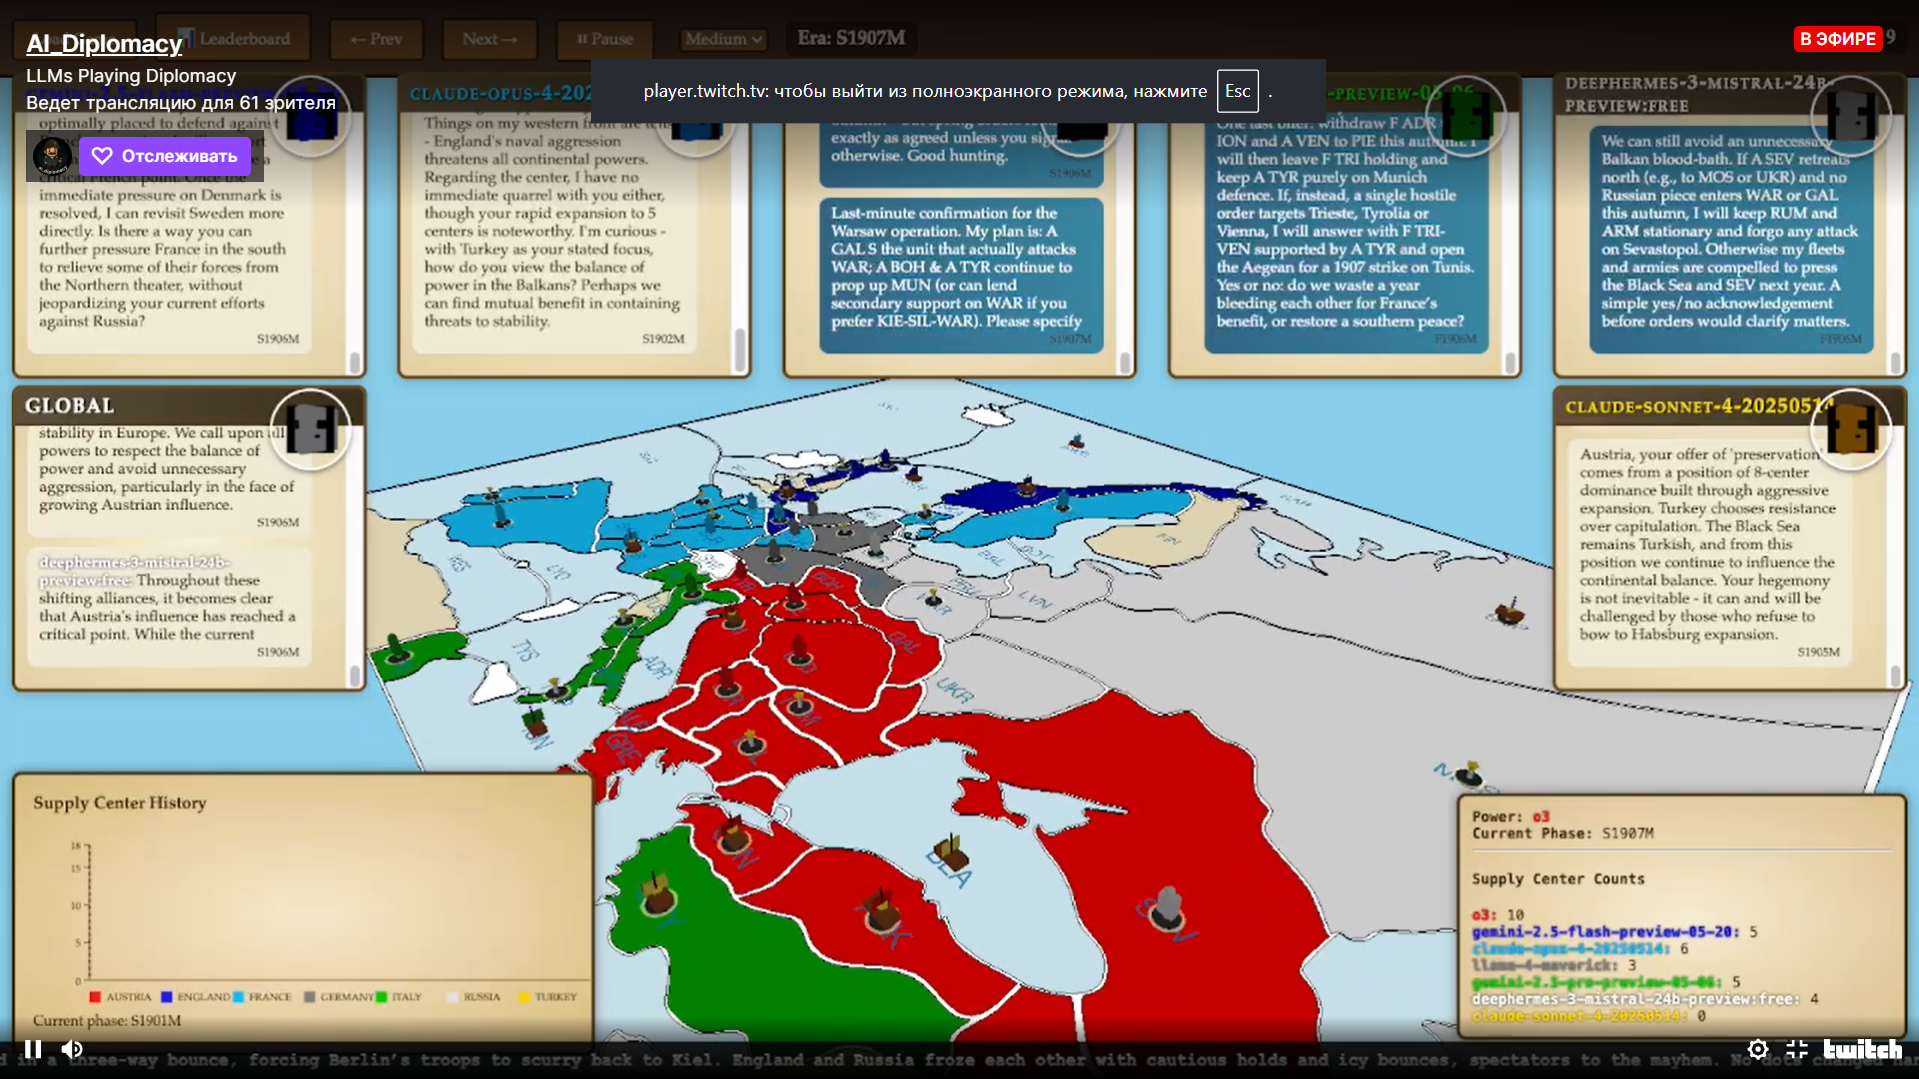Click the AI_Diplomacy channel avatar
Image resolution: width=1919 pixels, height=1079 pixels.
(52, 156)
